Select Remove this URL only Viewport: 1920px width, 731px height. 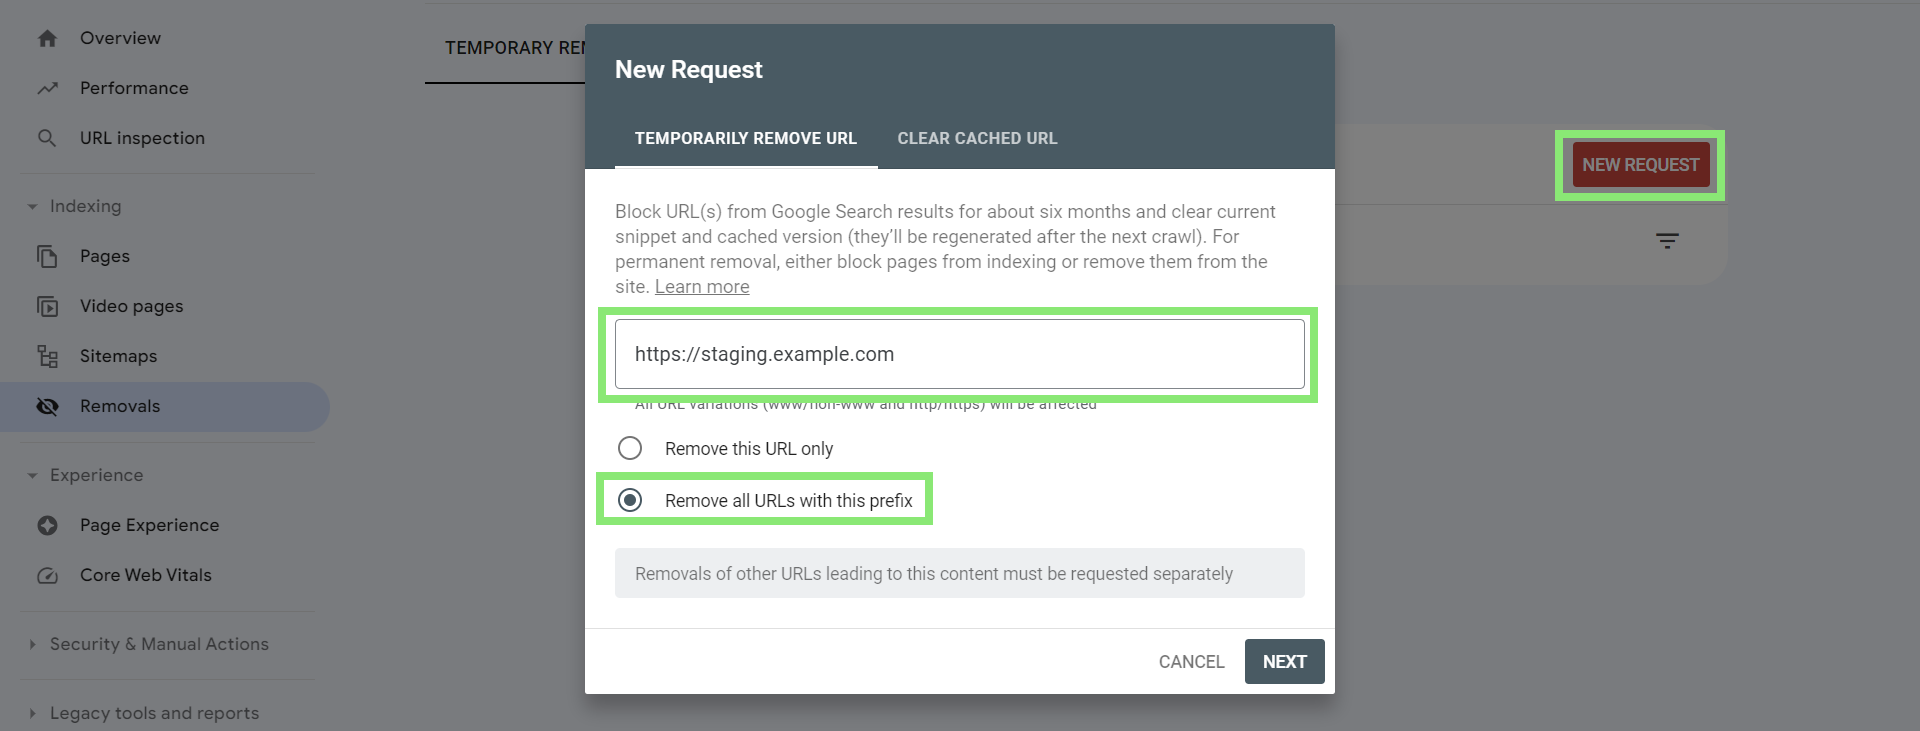(x=630, y=448)
